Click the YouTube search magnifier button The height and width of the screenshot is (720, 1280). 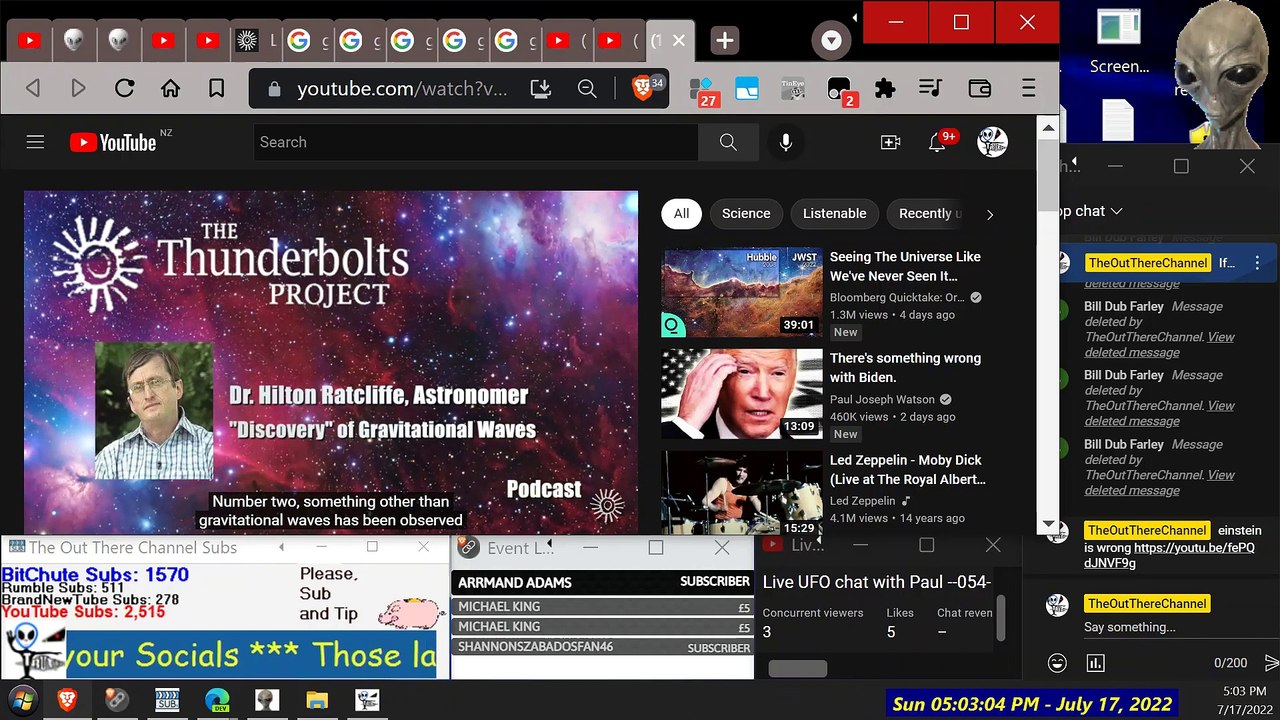click(728, 142)
